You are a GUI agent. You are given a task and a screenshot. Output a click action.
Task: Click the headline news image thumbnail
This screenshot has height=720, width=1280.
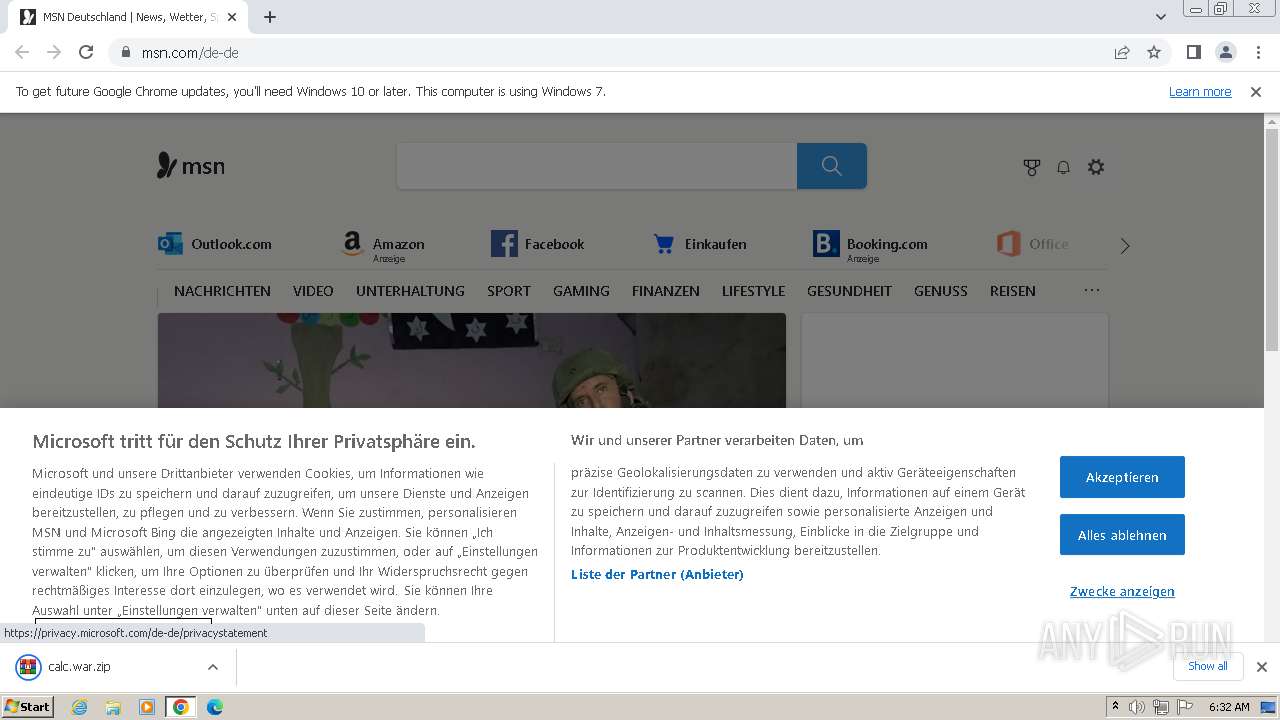click(x=471, y=361)
